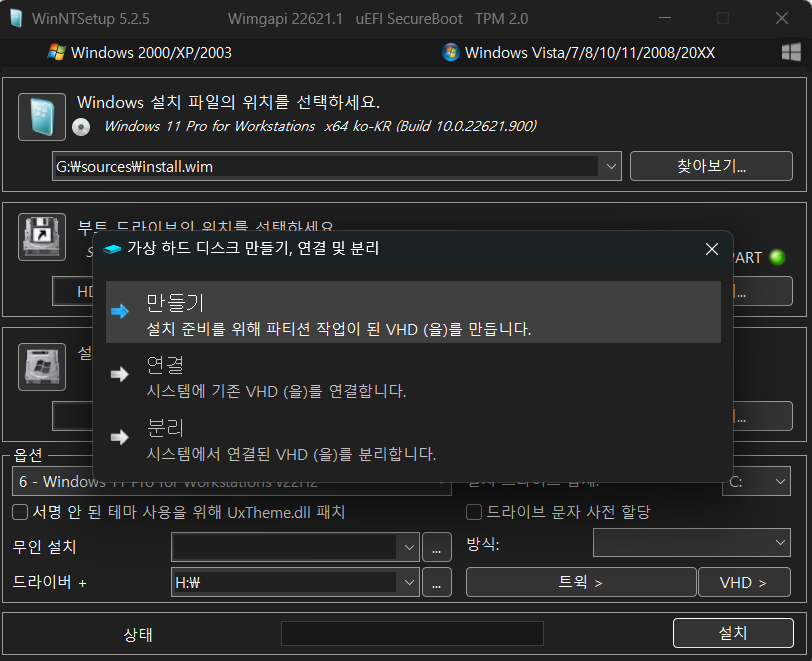The width and height of the screenshot is (812, 661).
Task: Click the Windows installation source box icon
Action: (x=42, y=117)
